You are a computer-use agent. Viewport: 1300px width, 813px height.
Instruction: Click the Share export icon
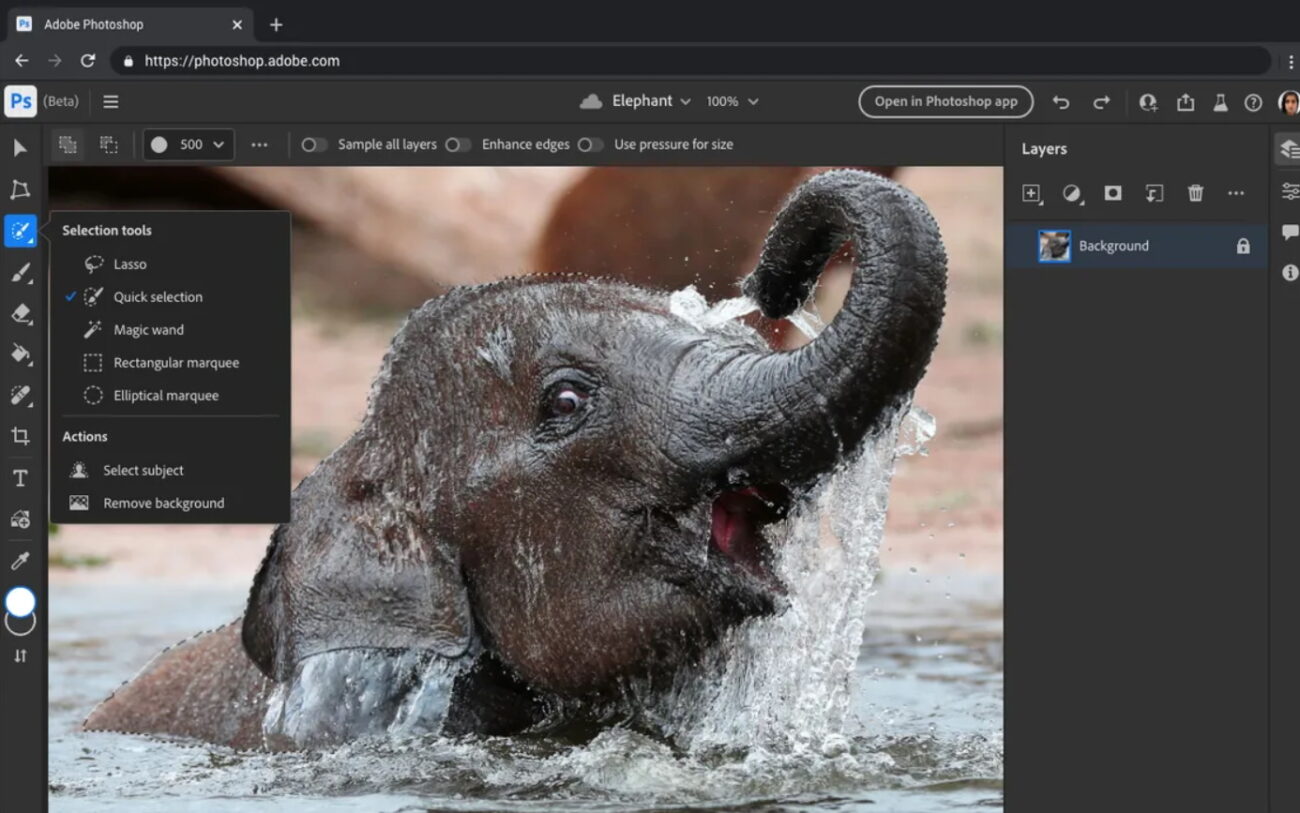coord(1186,102)
